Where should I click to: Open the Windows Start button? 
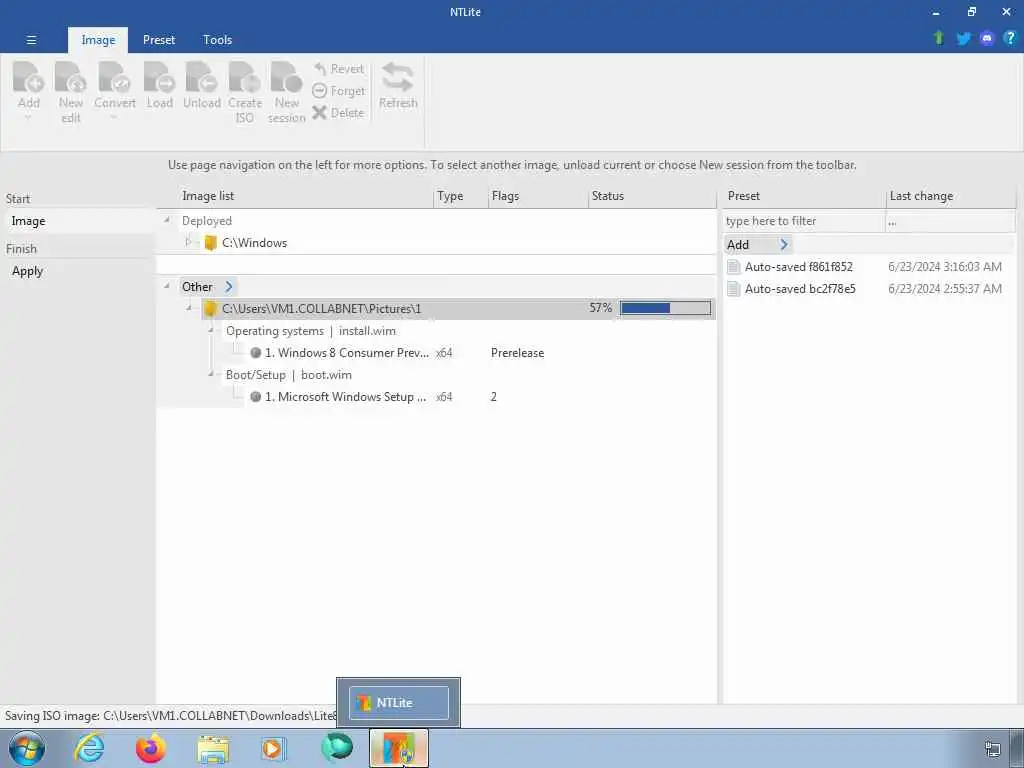(x=27, y=748)
